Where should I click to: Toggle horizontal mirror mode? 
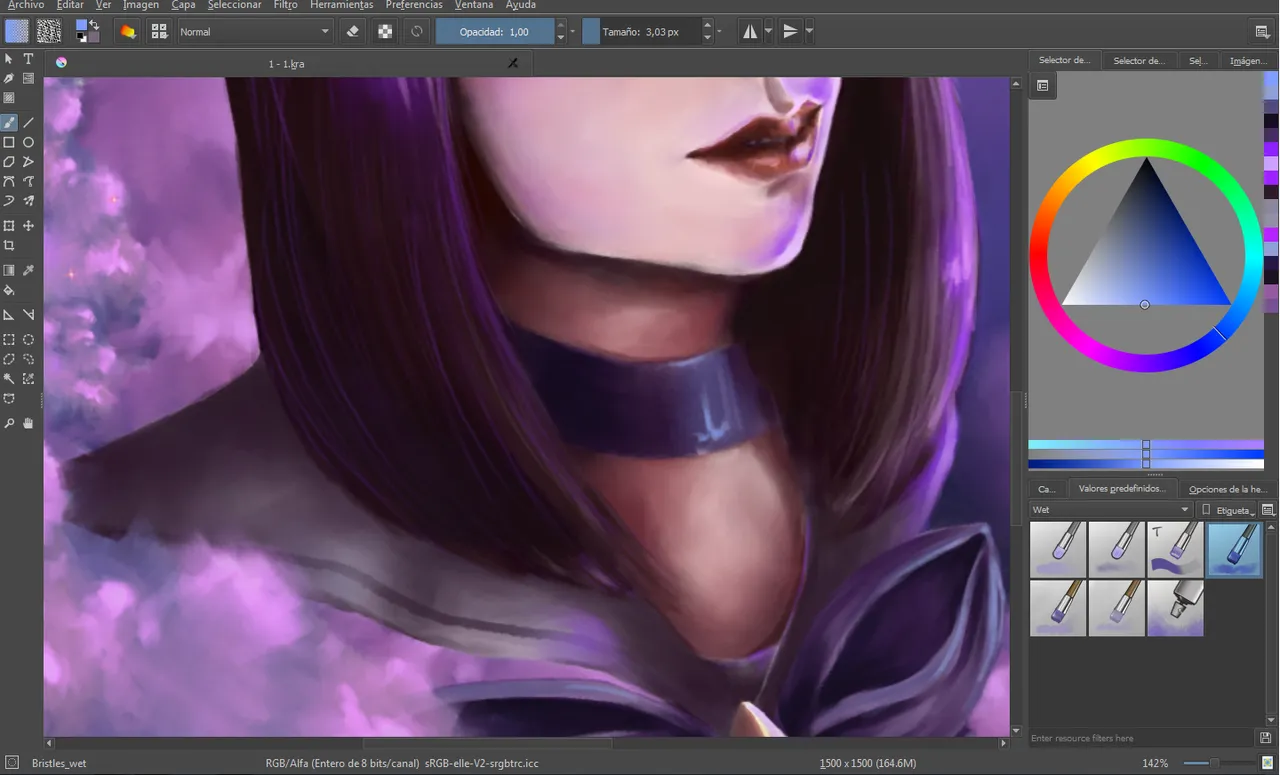(x=750, y=31)
